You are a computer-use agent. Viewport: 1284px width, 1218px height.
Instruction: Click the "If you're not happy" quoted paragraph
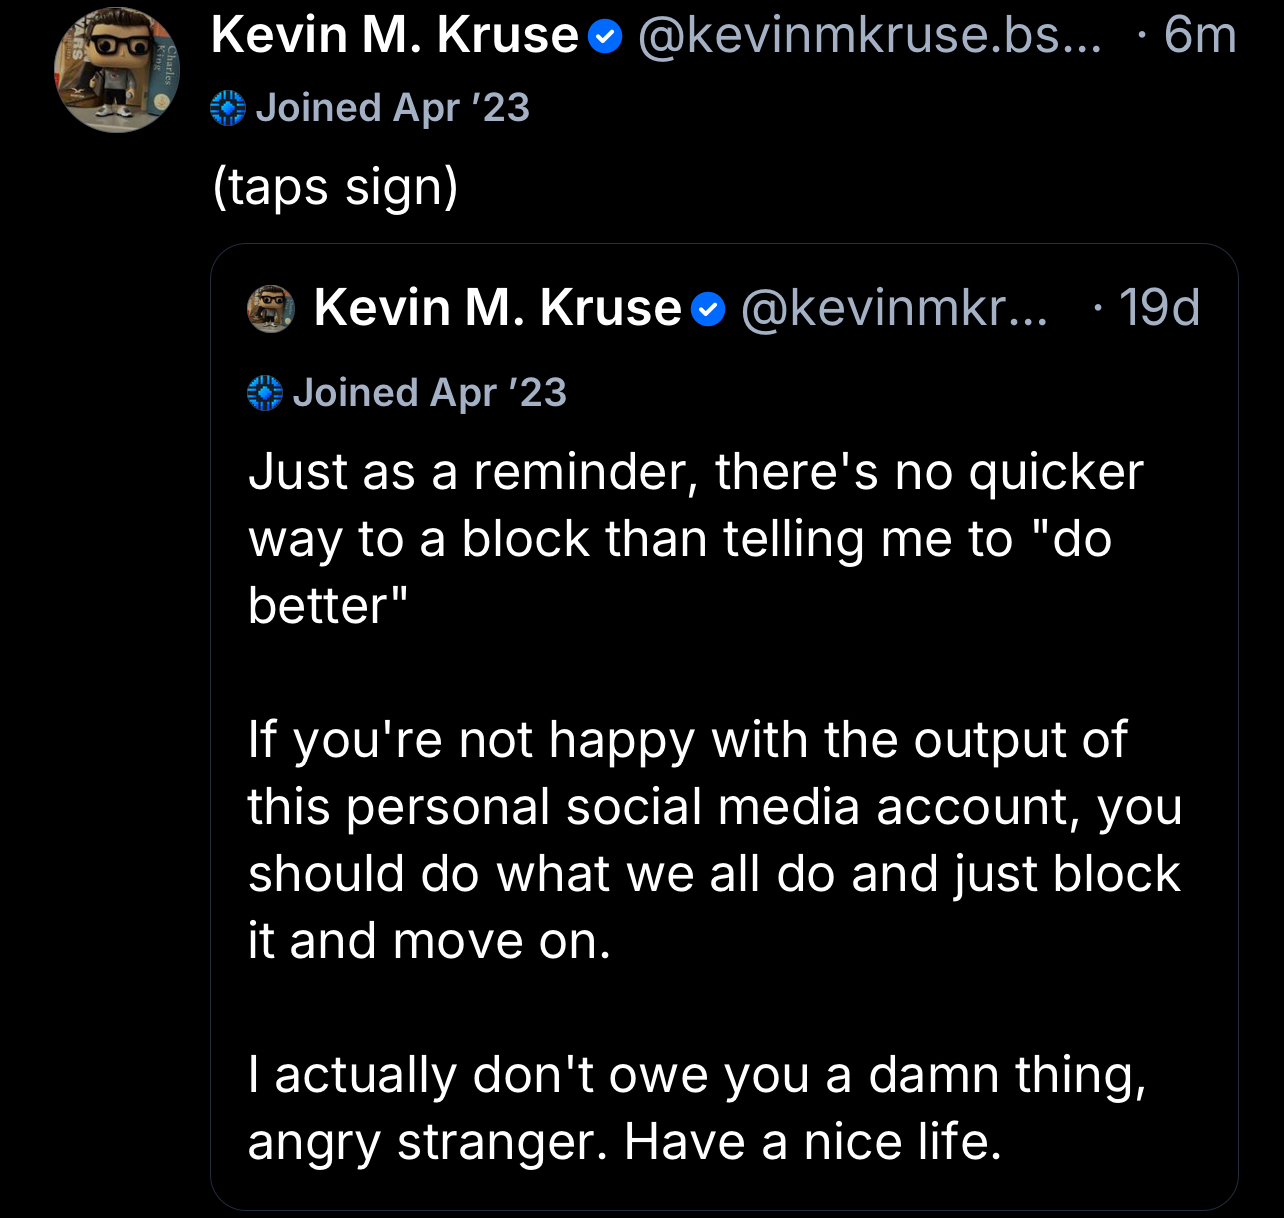point(714,840)
